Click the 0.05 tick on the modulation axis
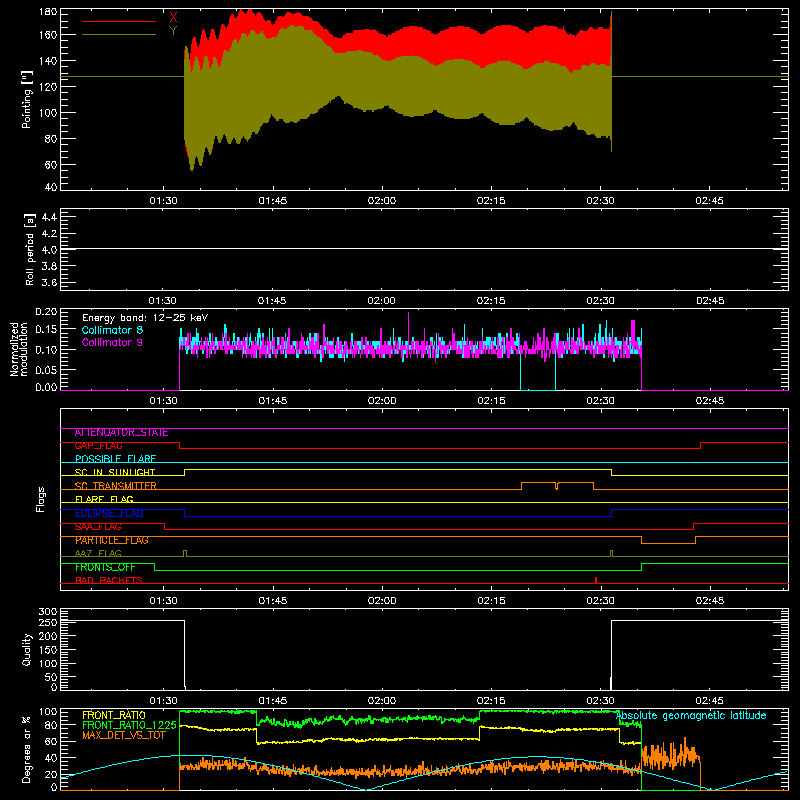800x800 pixels. pos(46,370)
